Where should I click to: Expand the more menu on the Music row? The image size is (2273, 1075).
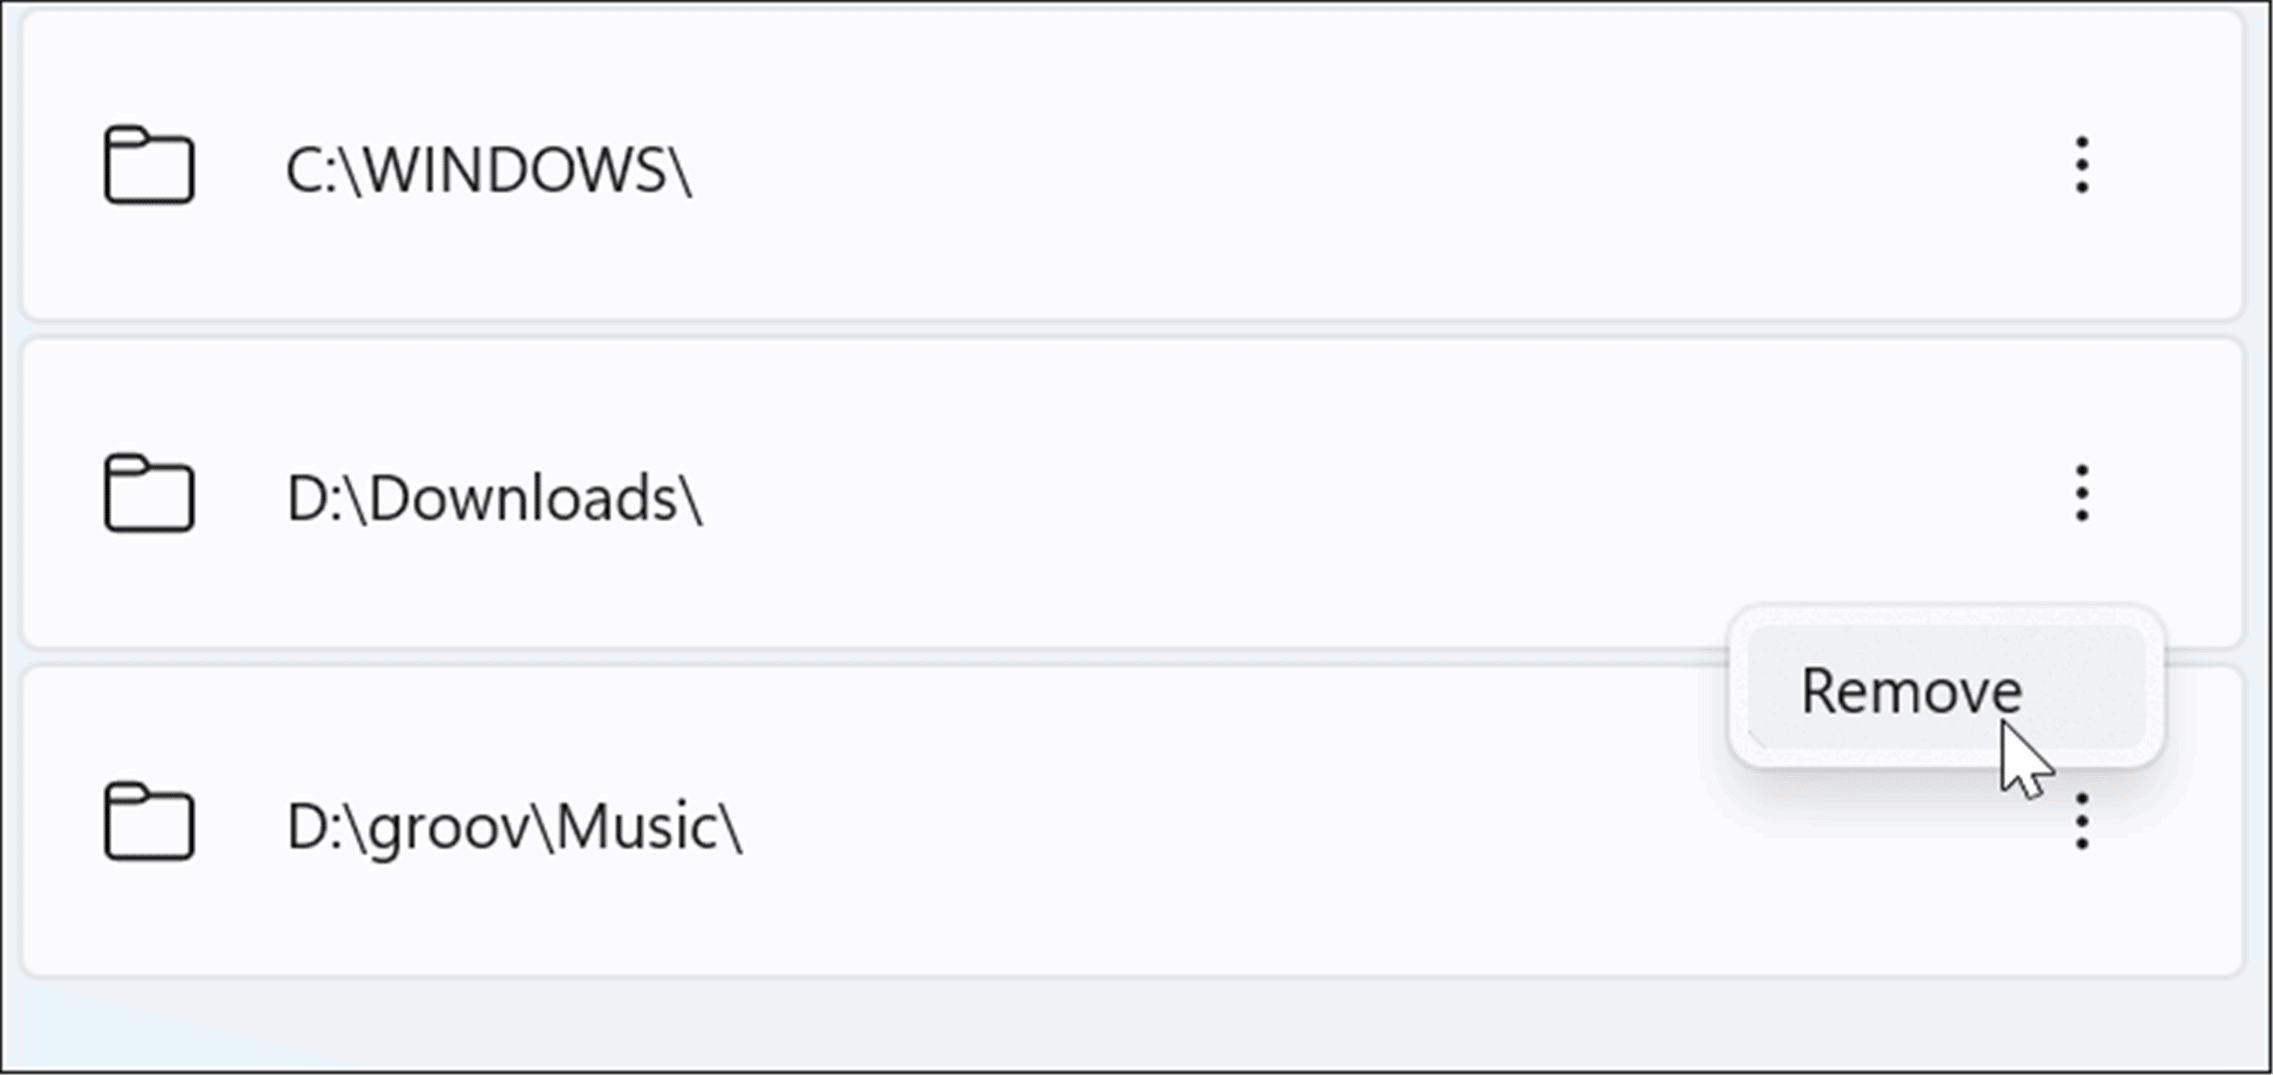(2082, 822)
